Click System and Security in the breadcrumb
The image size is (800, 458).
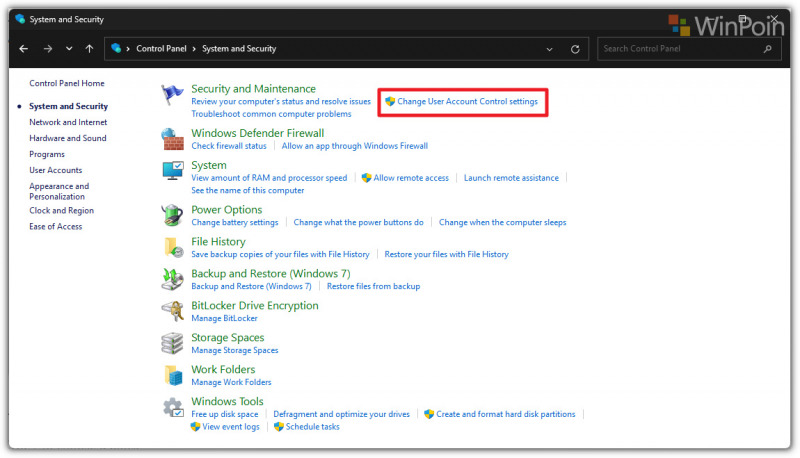(239, 48)
